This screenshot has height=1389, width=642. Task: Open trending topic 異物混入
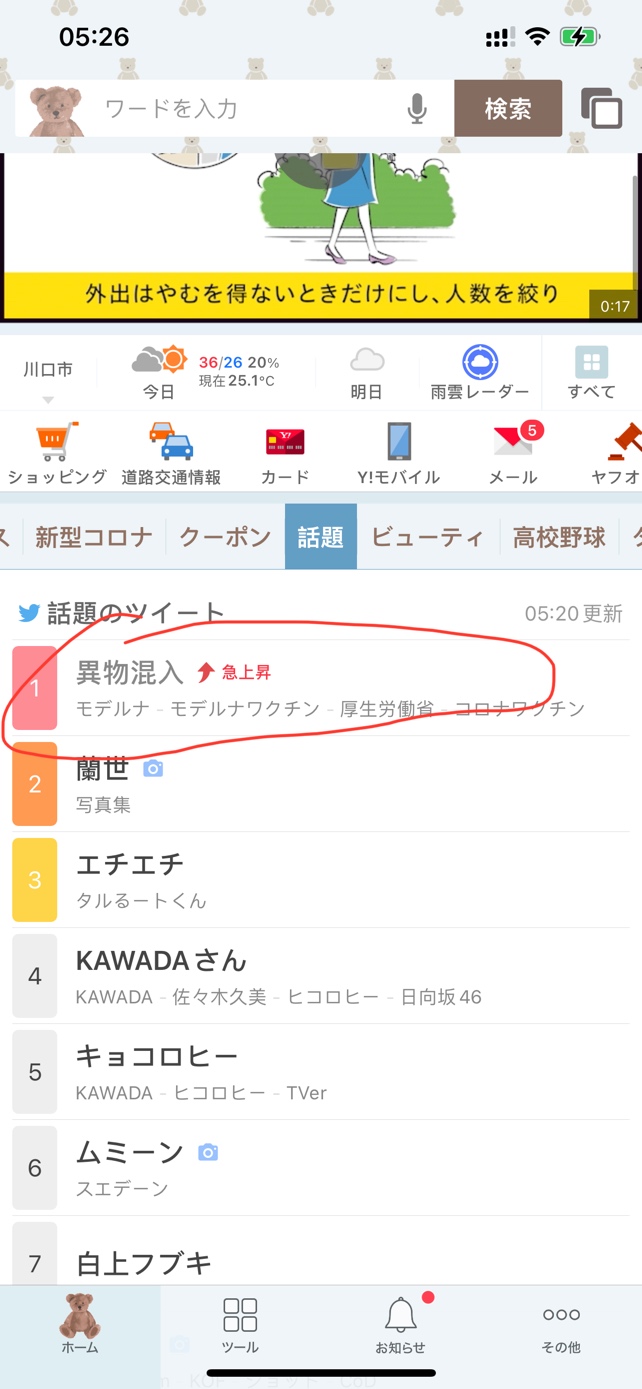pyautogui.click(x=320, y=688)
